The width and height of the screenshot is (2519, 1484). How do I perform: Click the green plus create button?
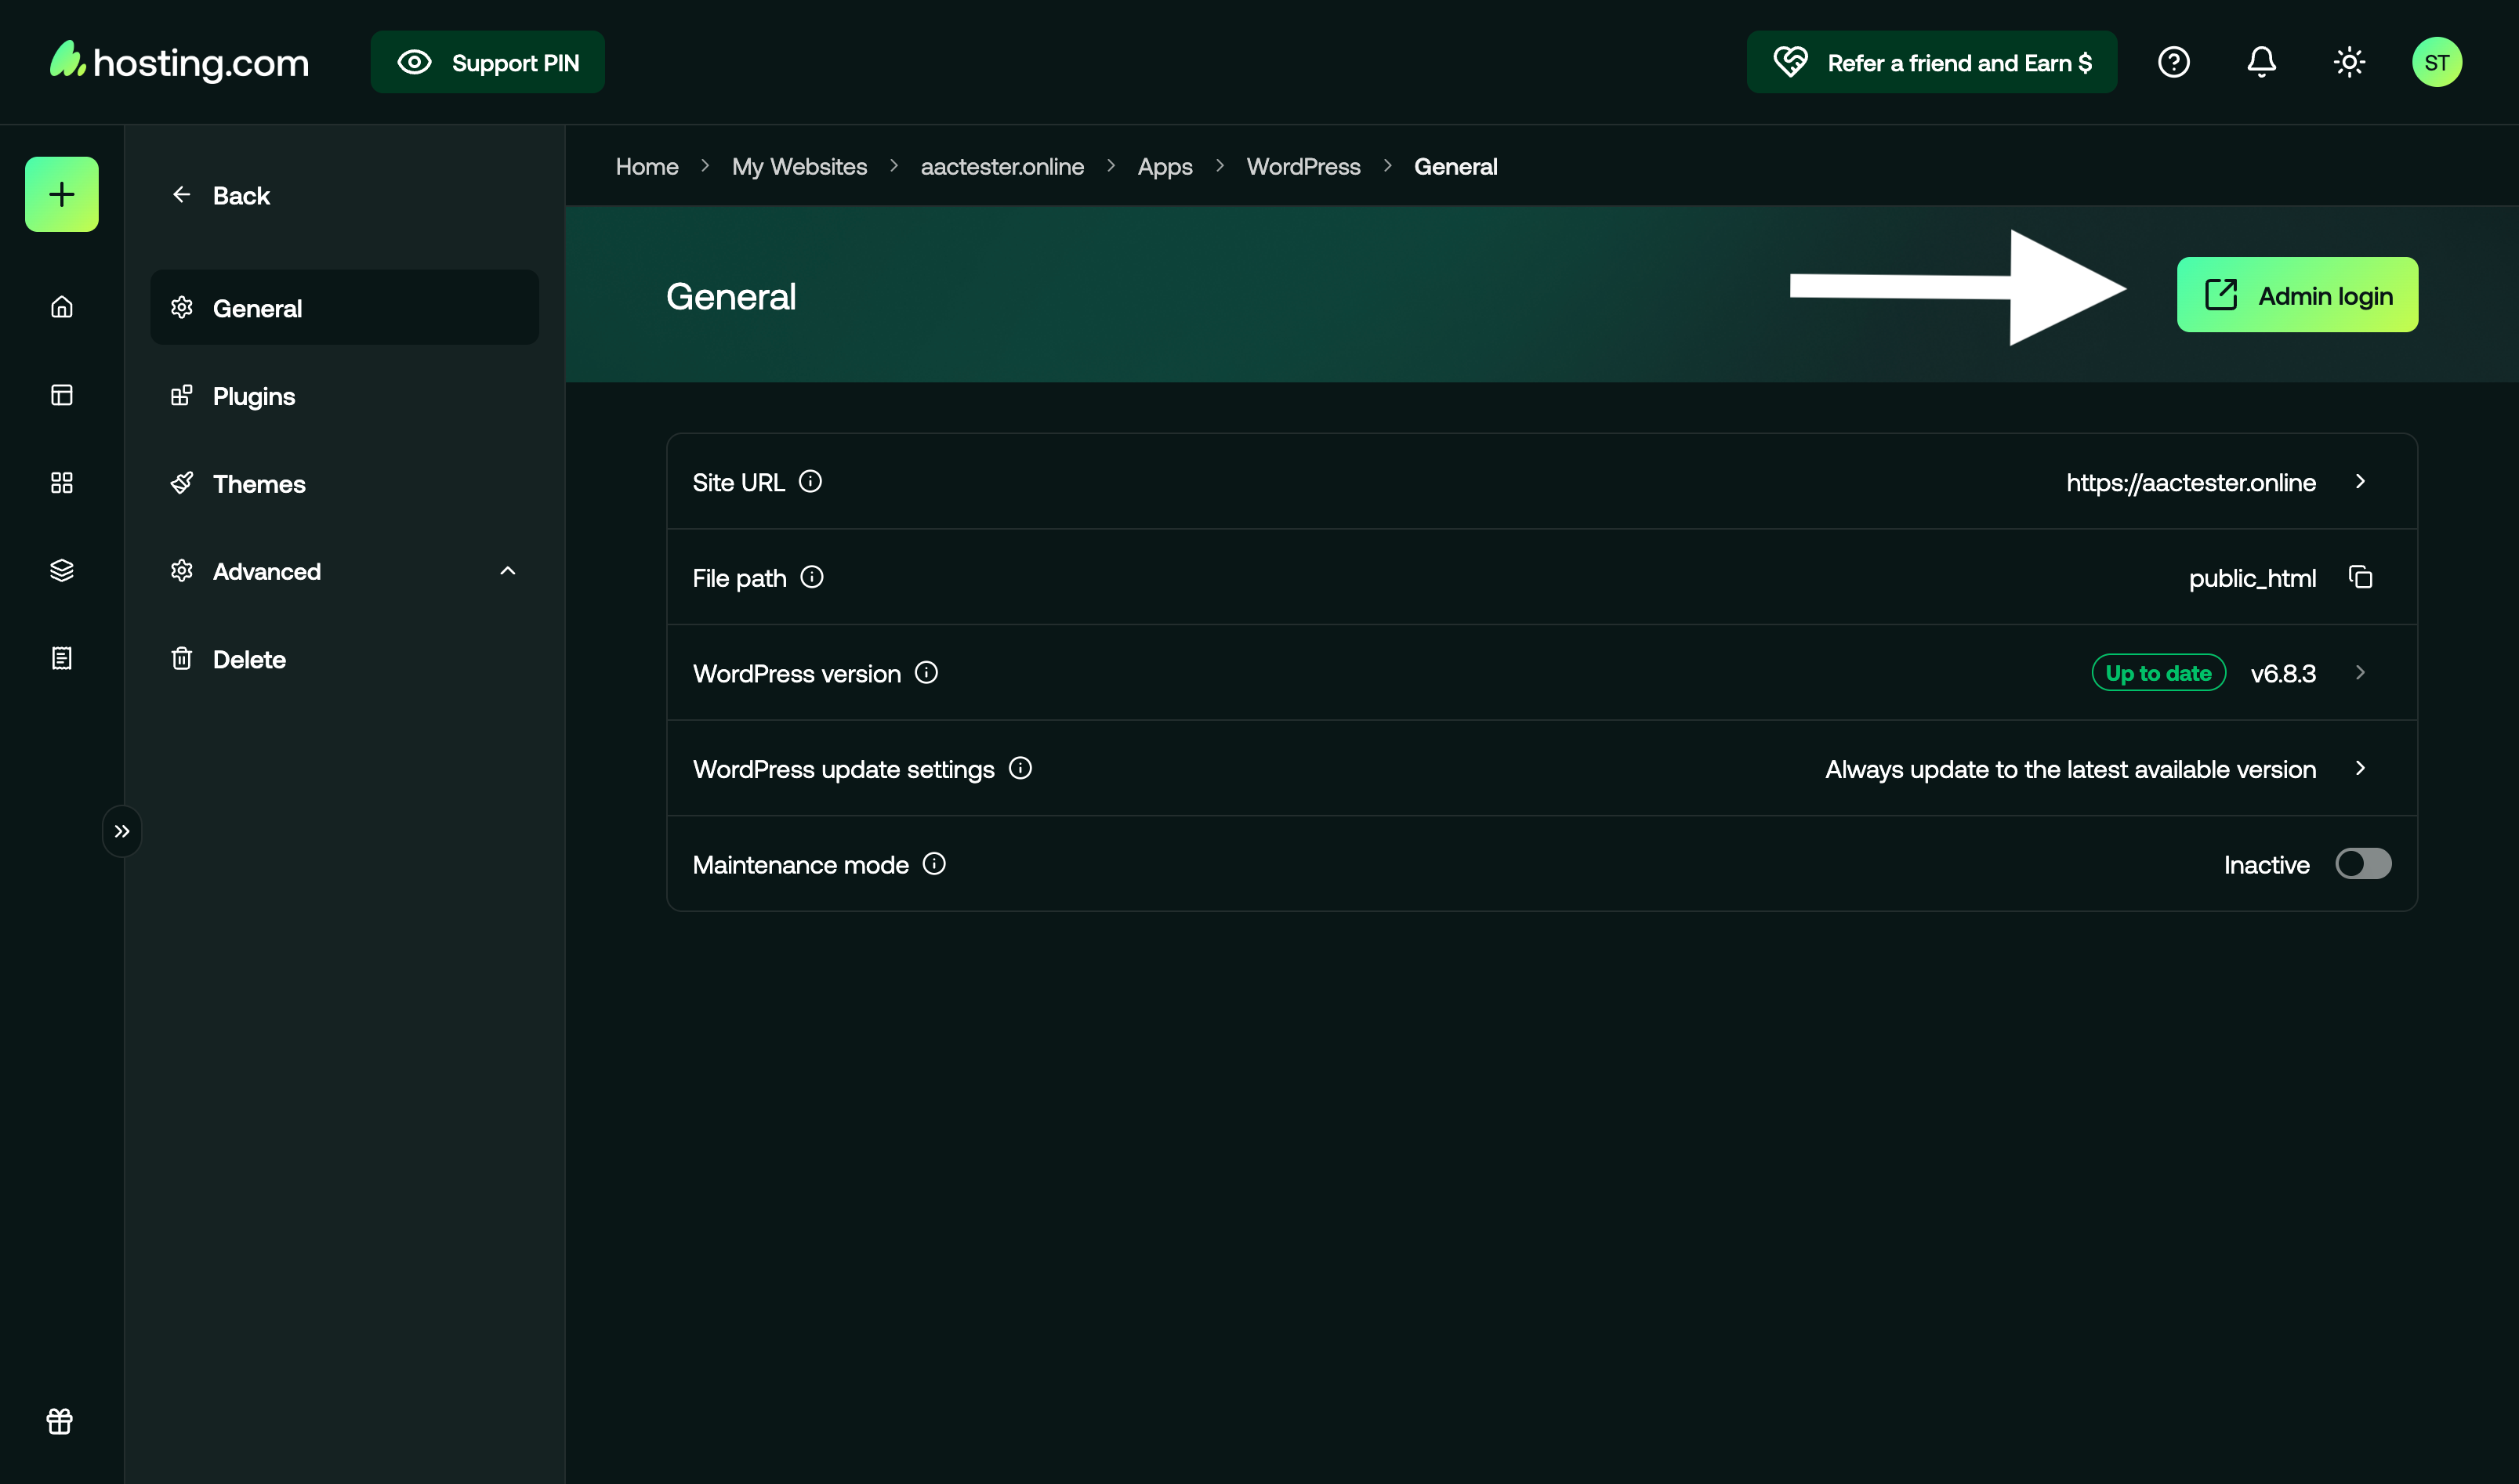(61, 194)
